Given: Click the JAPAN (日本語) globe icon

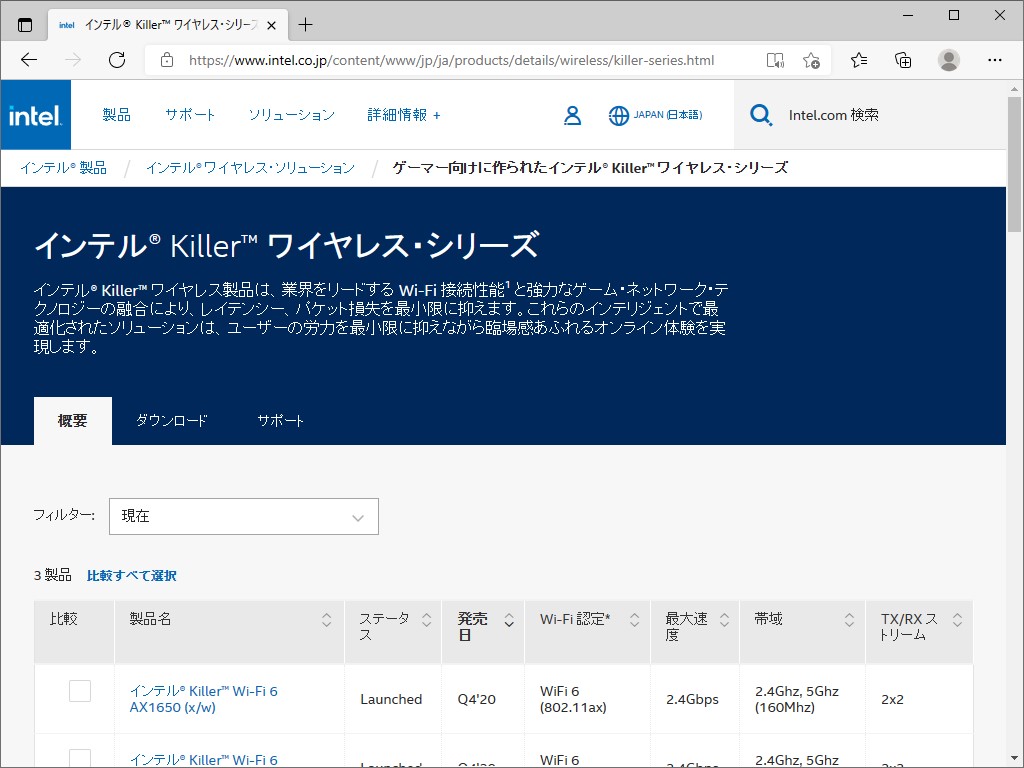Looking at the screenshot, I should click(618, 115).
